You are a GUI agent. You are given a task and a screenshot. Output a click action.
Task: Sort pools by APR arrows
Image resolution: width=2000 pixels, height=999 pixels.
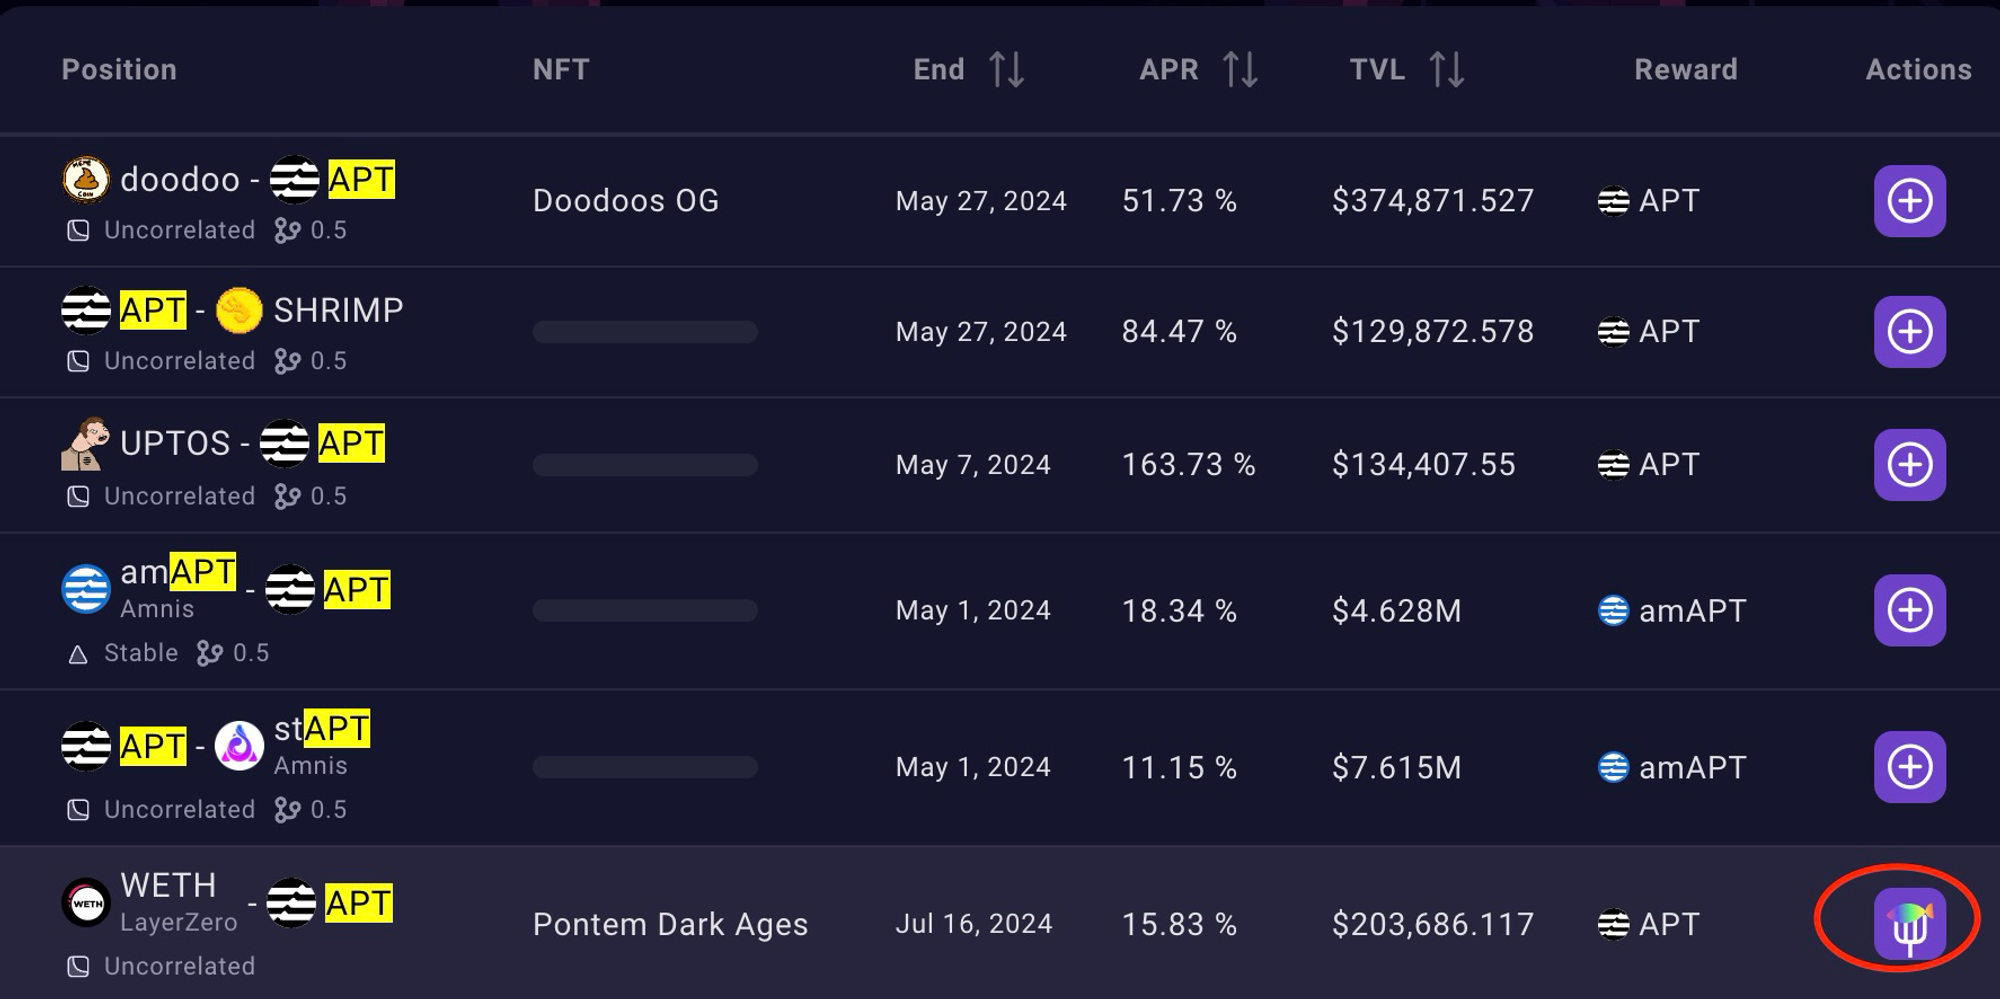pos(1240,70)
